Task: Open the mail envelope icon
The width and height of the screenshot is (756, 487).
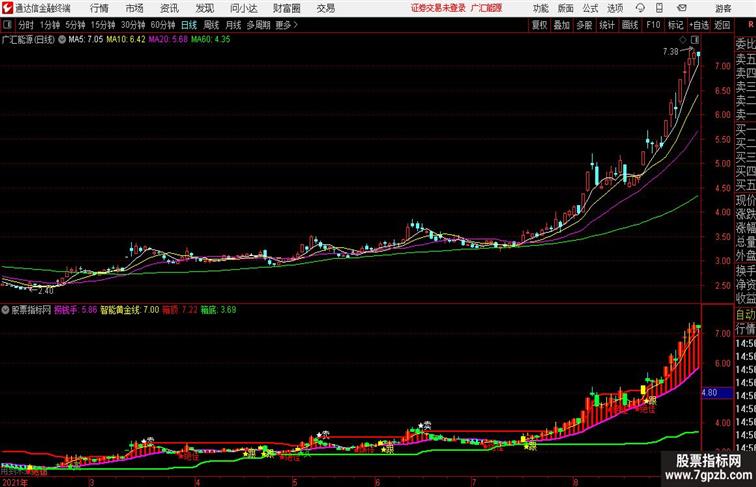Action: [682, 8]
